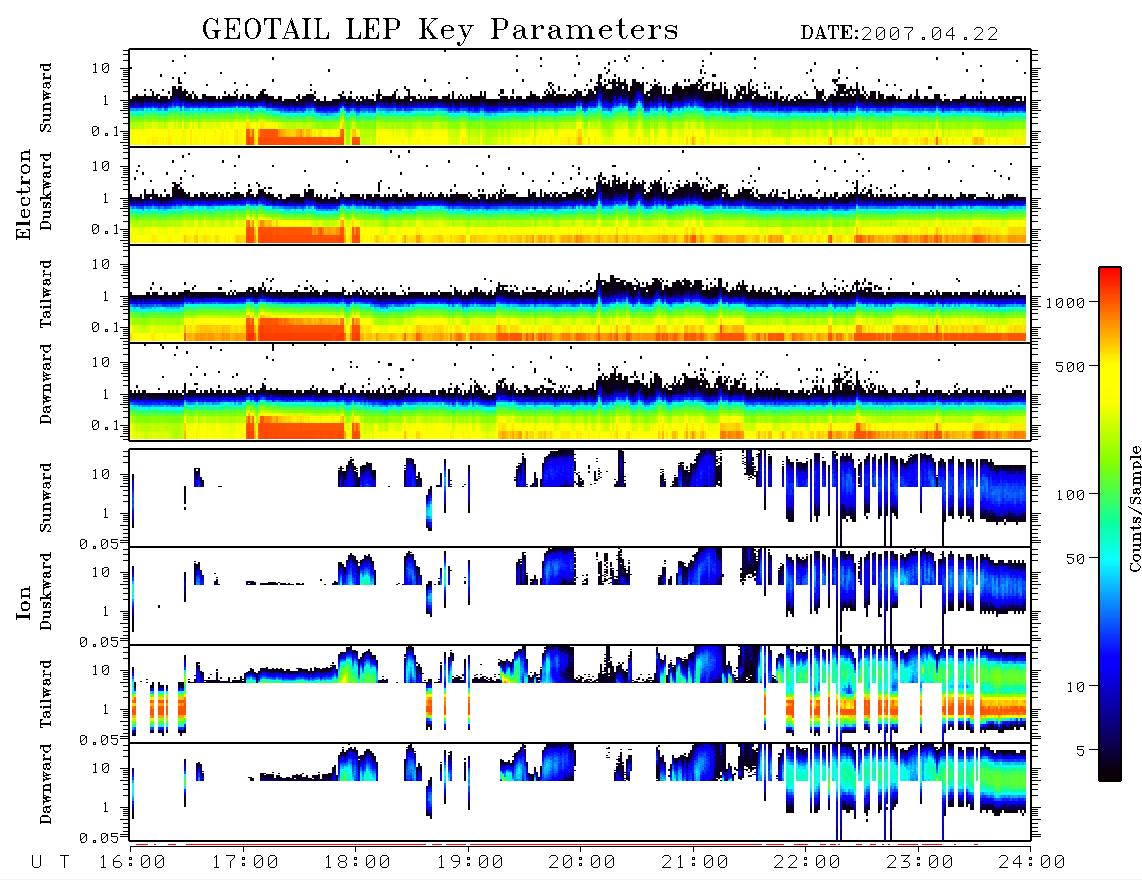Click the "0.1" tick of Electron Sunward panel
This screenshot has width=1142, height=880.
point(105,131)
